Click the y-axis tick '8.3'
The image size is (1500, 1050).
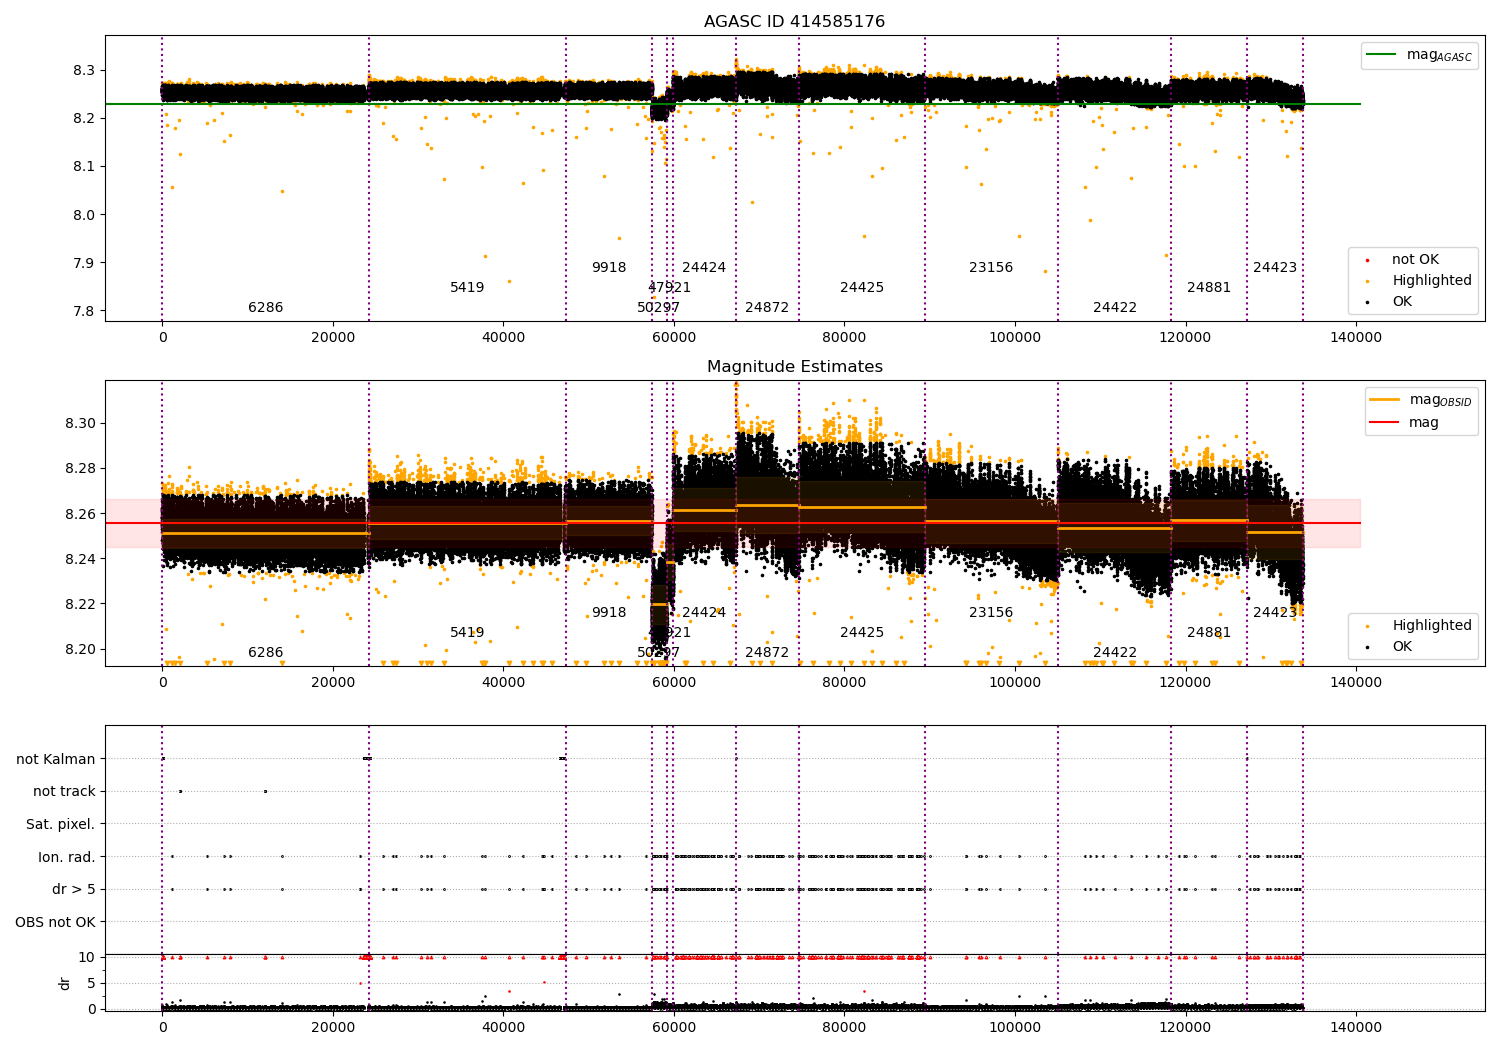tap(84, 70)
